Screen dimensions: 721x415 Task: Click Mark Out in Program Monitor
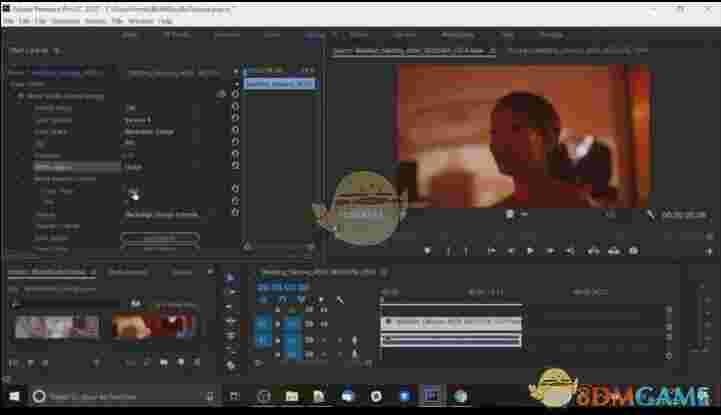[466, 251]
